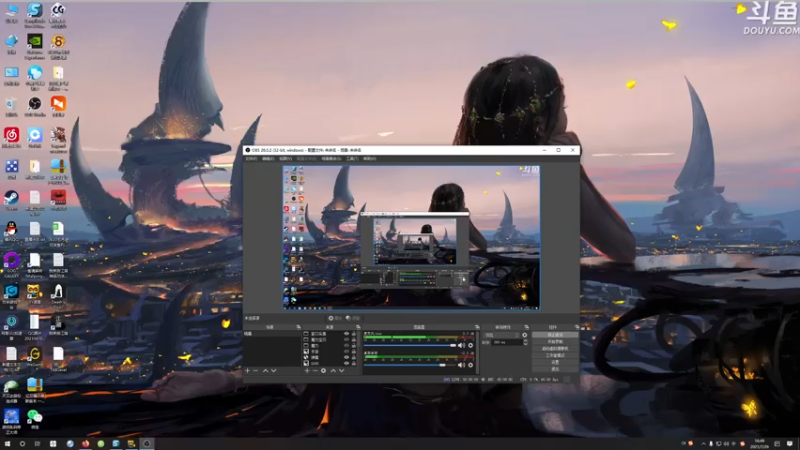This screenshot has width=800, height=450.
Task: Click the taskbar clock and date
Action: point(760,443)
